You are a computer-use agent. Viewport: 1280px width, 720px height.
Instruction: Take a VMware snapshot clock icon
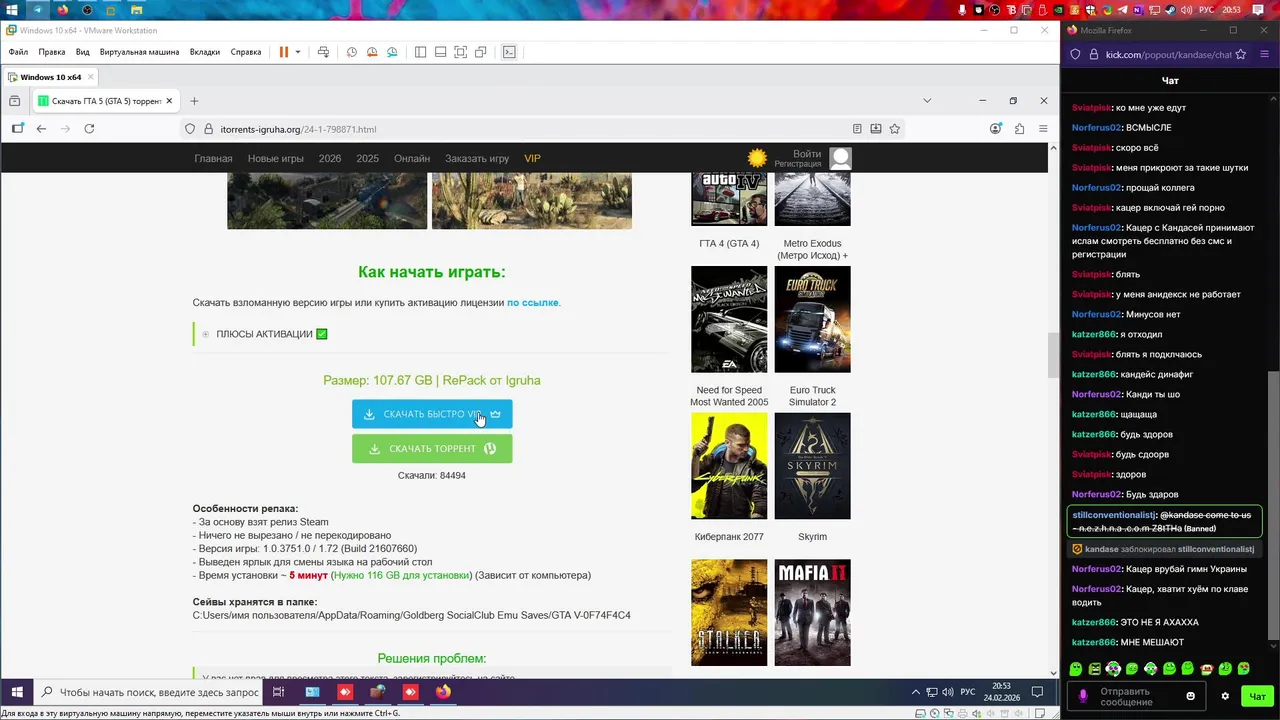pos(352,52)
